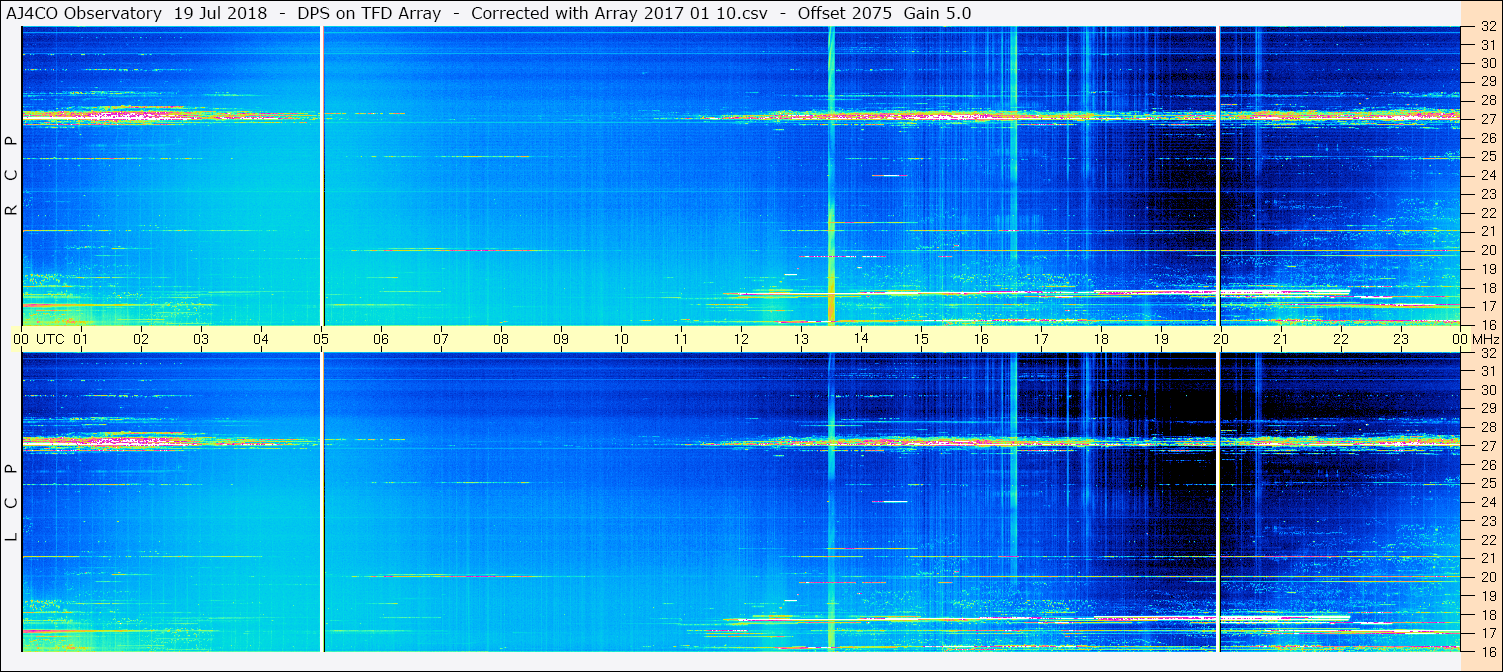Click hour '23' on the UTC time axis

point(1401,339)
